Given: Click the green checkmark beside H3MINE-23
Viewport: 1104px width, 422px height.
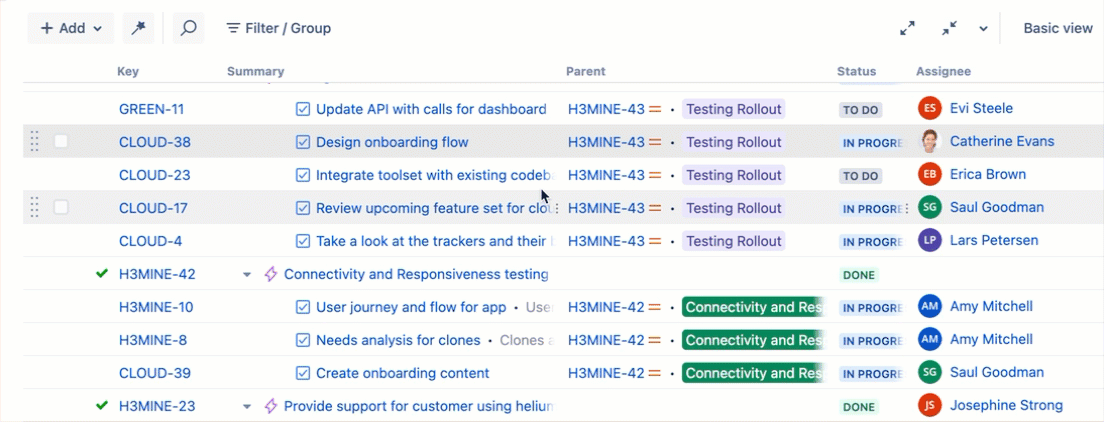Looking at the screenshot, I should pyautogui.click(x=102, y=405).
